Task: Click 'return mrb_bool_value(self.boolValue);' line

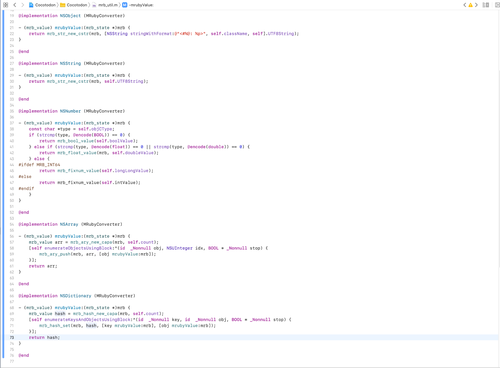Action: 88,141
